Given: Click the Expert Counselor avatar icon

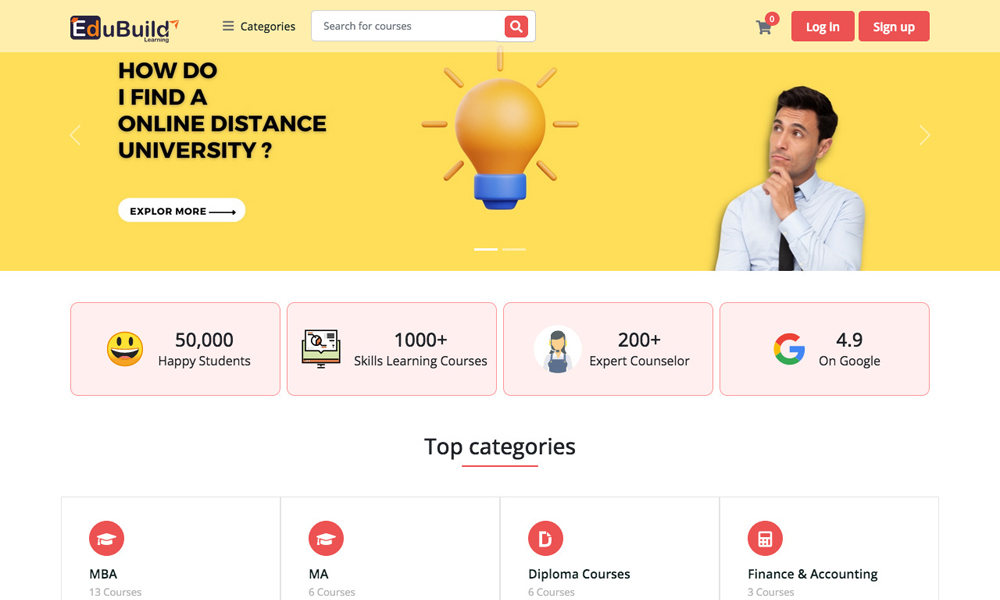Looking at the screenshot, I should pos(557,349).
